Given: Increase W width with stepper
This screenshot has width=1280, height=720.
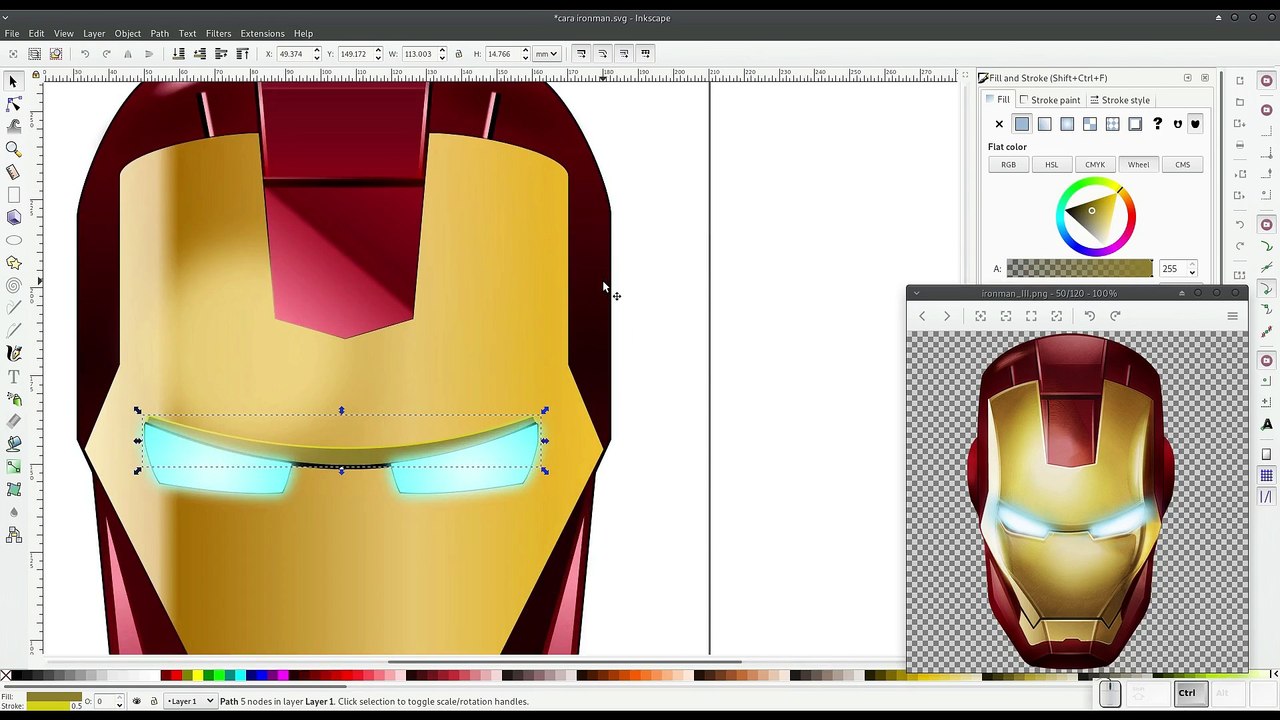Looking at the screenshot, I should click(442, 50).
